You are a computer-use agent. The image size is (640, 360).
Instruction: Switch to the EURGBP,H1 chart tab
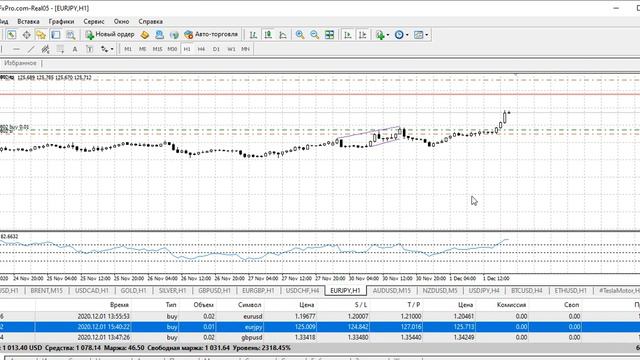tap(258, 291)
